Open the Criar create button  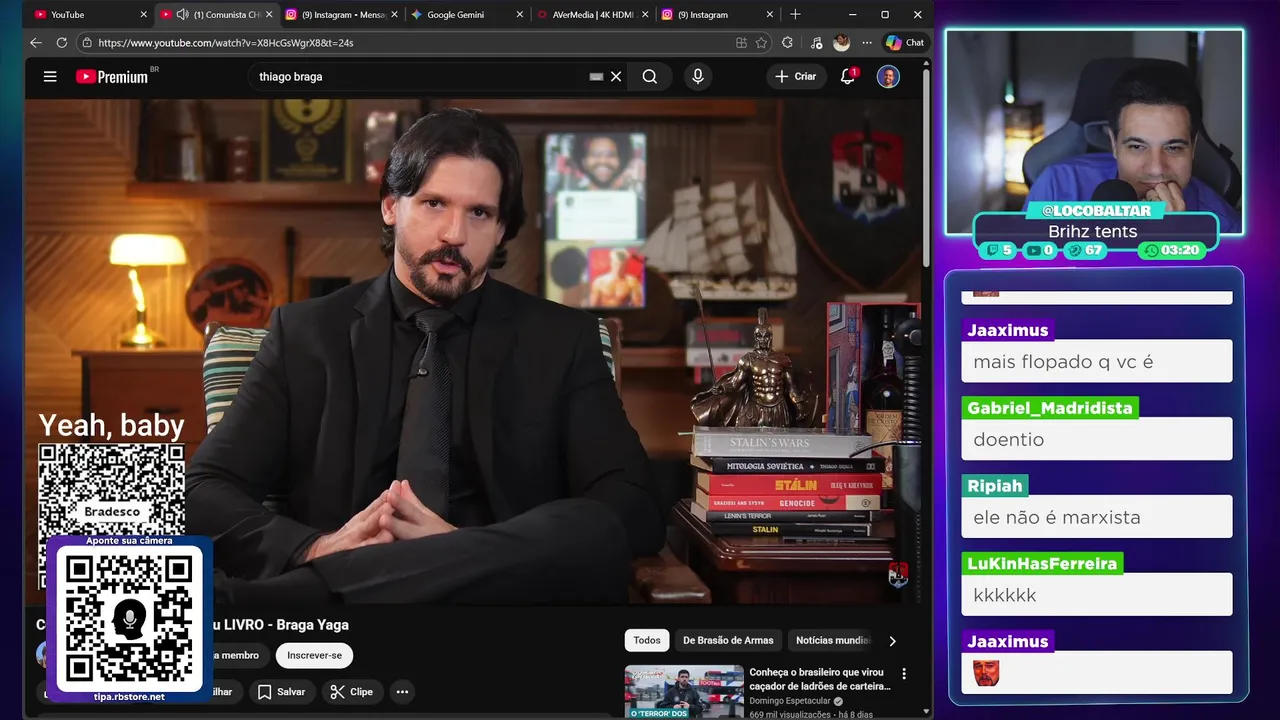[x=796, y=76]
